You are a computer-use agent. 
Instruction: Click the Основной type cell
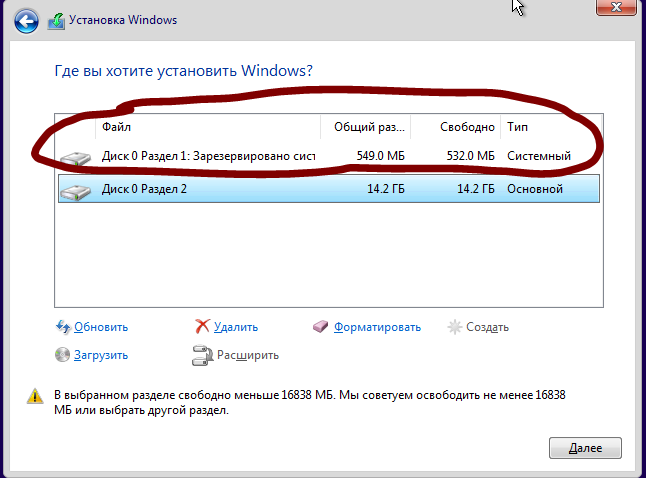tap(535, 189)
